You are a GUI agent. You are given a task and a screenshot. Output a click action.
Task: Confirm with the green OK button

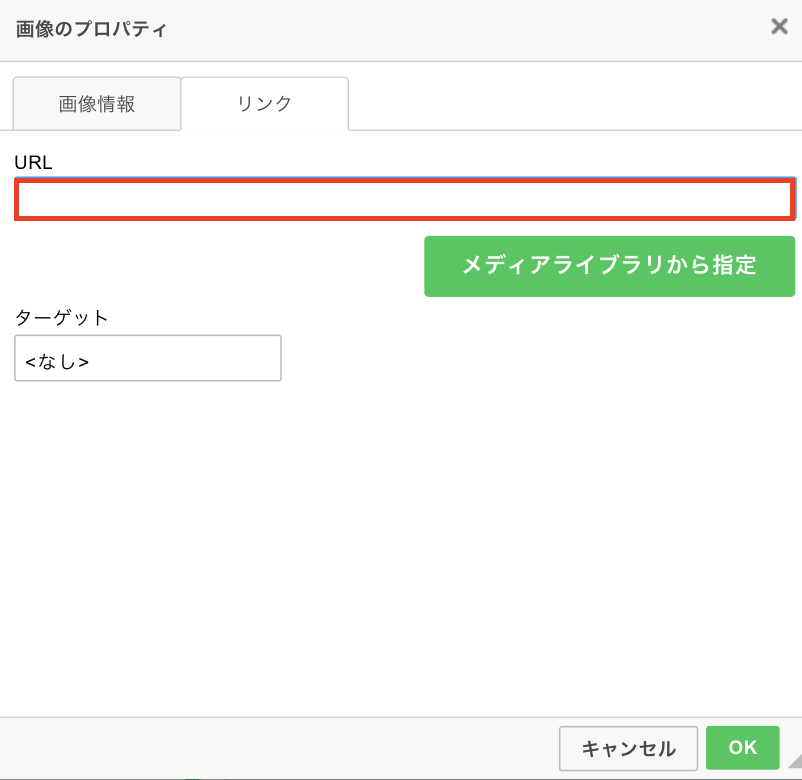click(742, 747)
